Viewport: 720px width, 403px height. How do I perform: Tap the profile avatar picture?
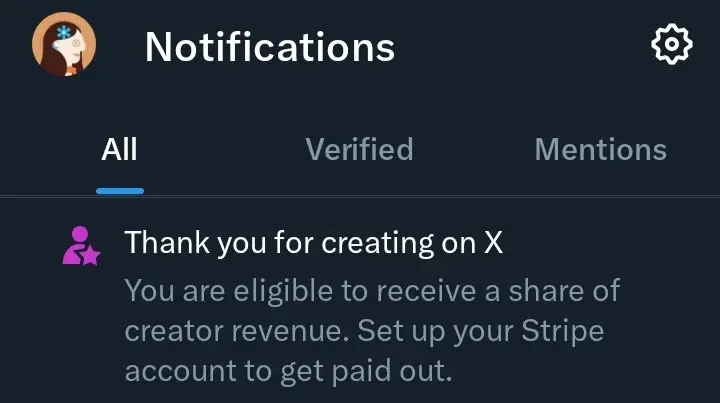point(64,44)
